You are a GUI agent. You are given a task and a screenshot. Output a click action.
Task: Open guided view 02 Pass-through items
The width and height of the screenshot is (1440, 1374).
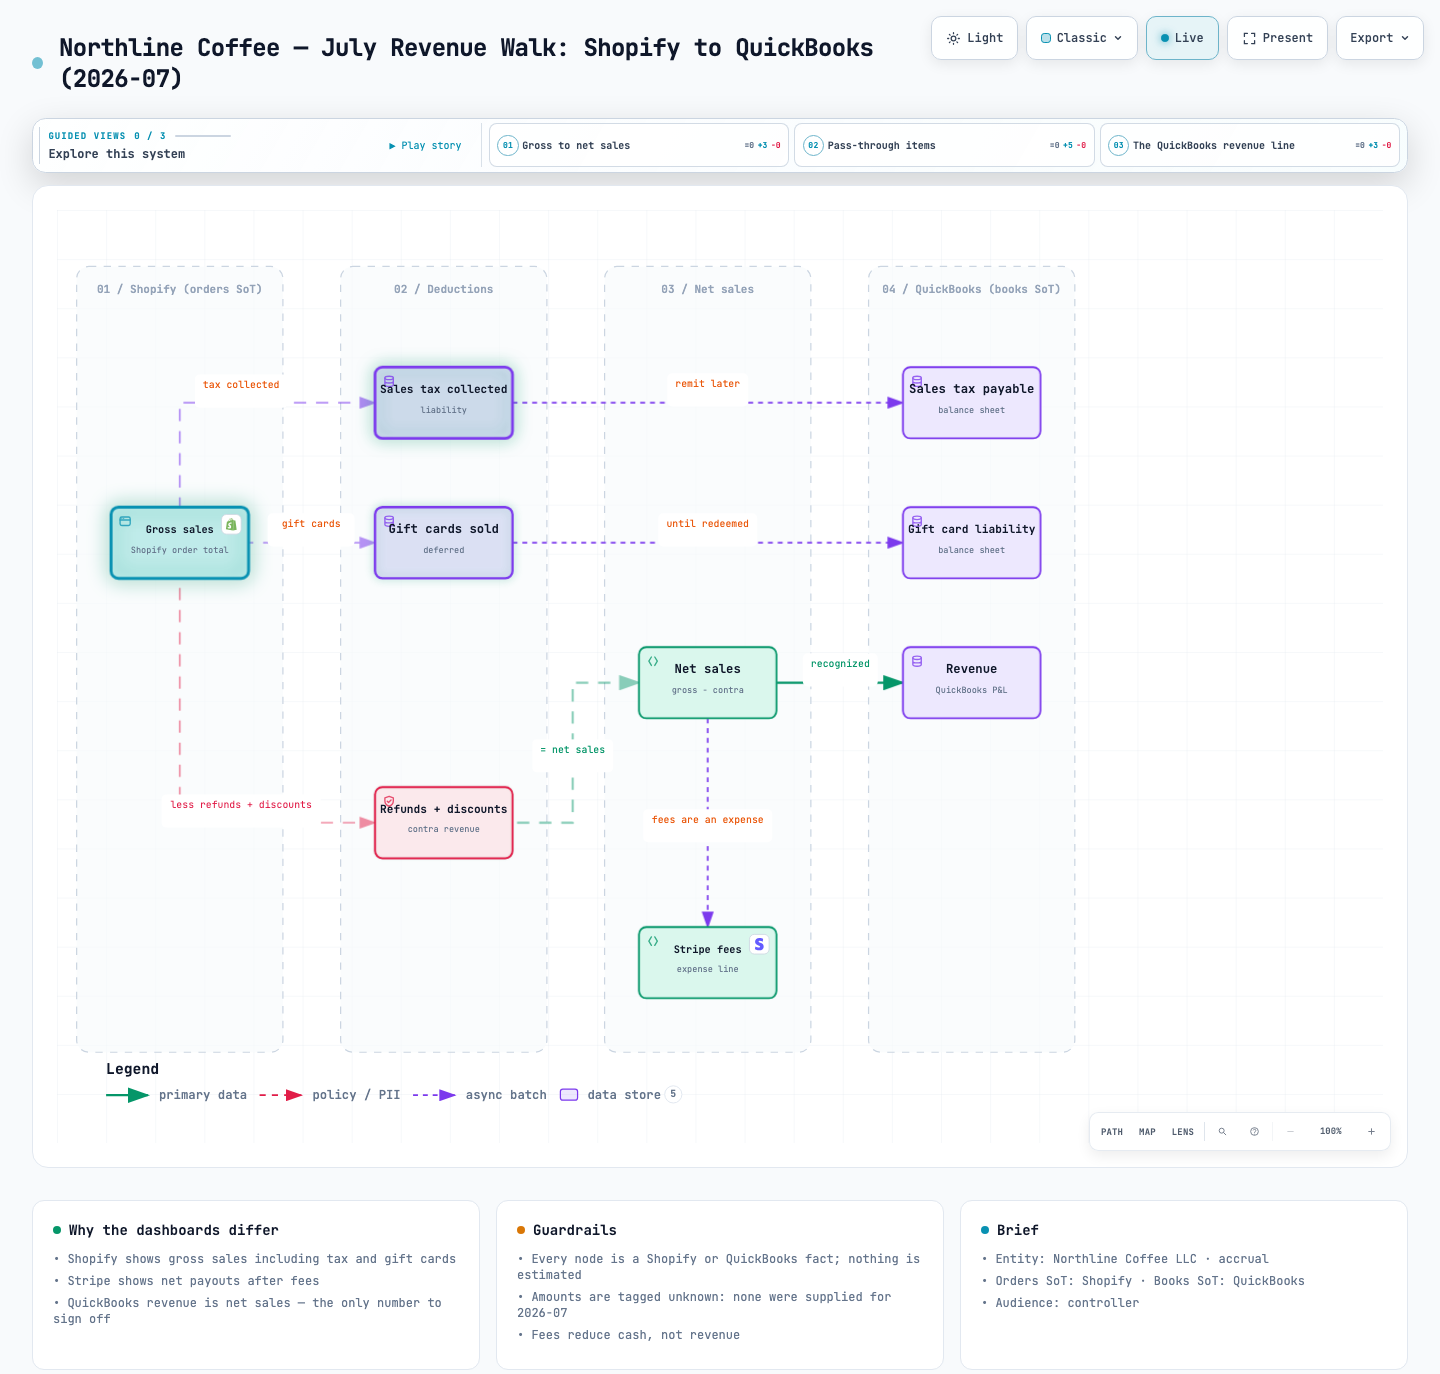tap(944, 145)
